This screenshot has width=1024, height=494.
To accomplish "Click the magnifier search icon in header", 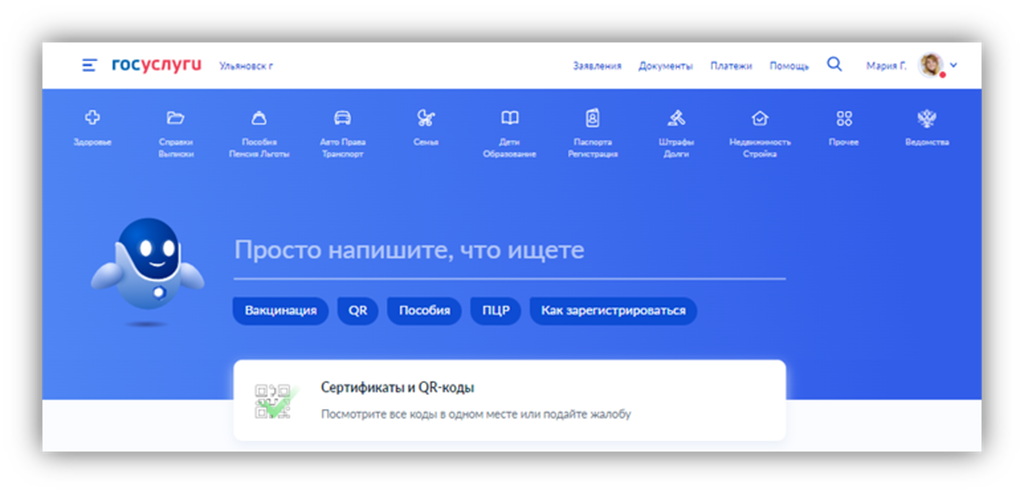I will (x=834, y=65).
